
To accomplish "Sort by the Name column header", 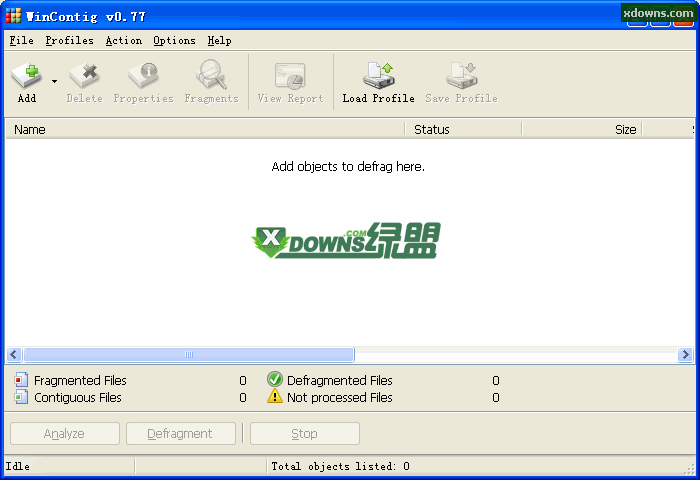I will point(205,129).
